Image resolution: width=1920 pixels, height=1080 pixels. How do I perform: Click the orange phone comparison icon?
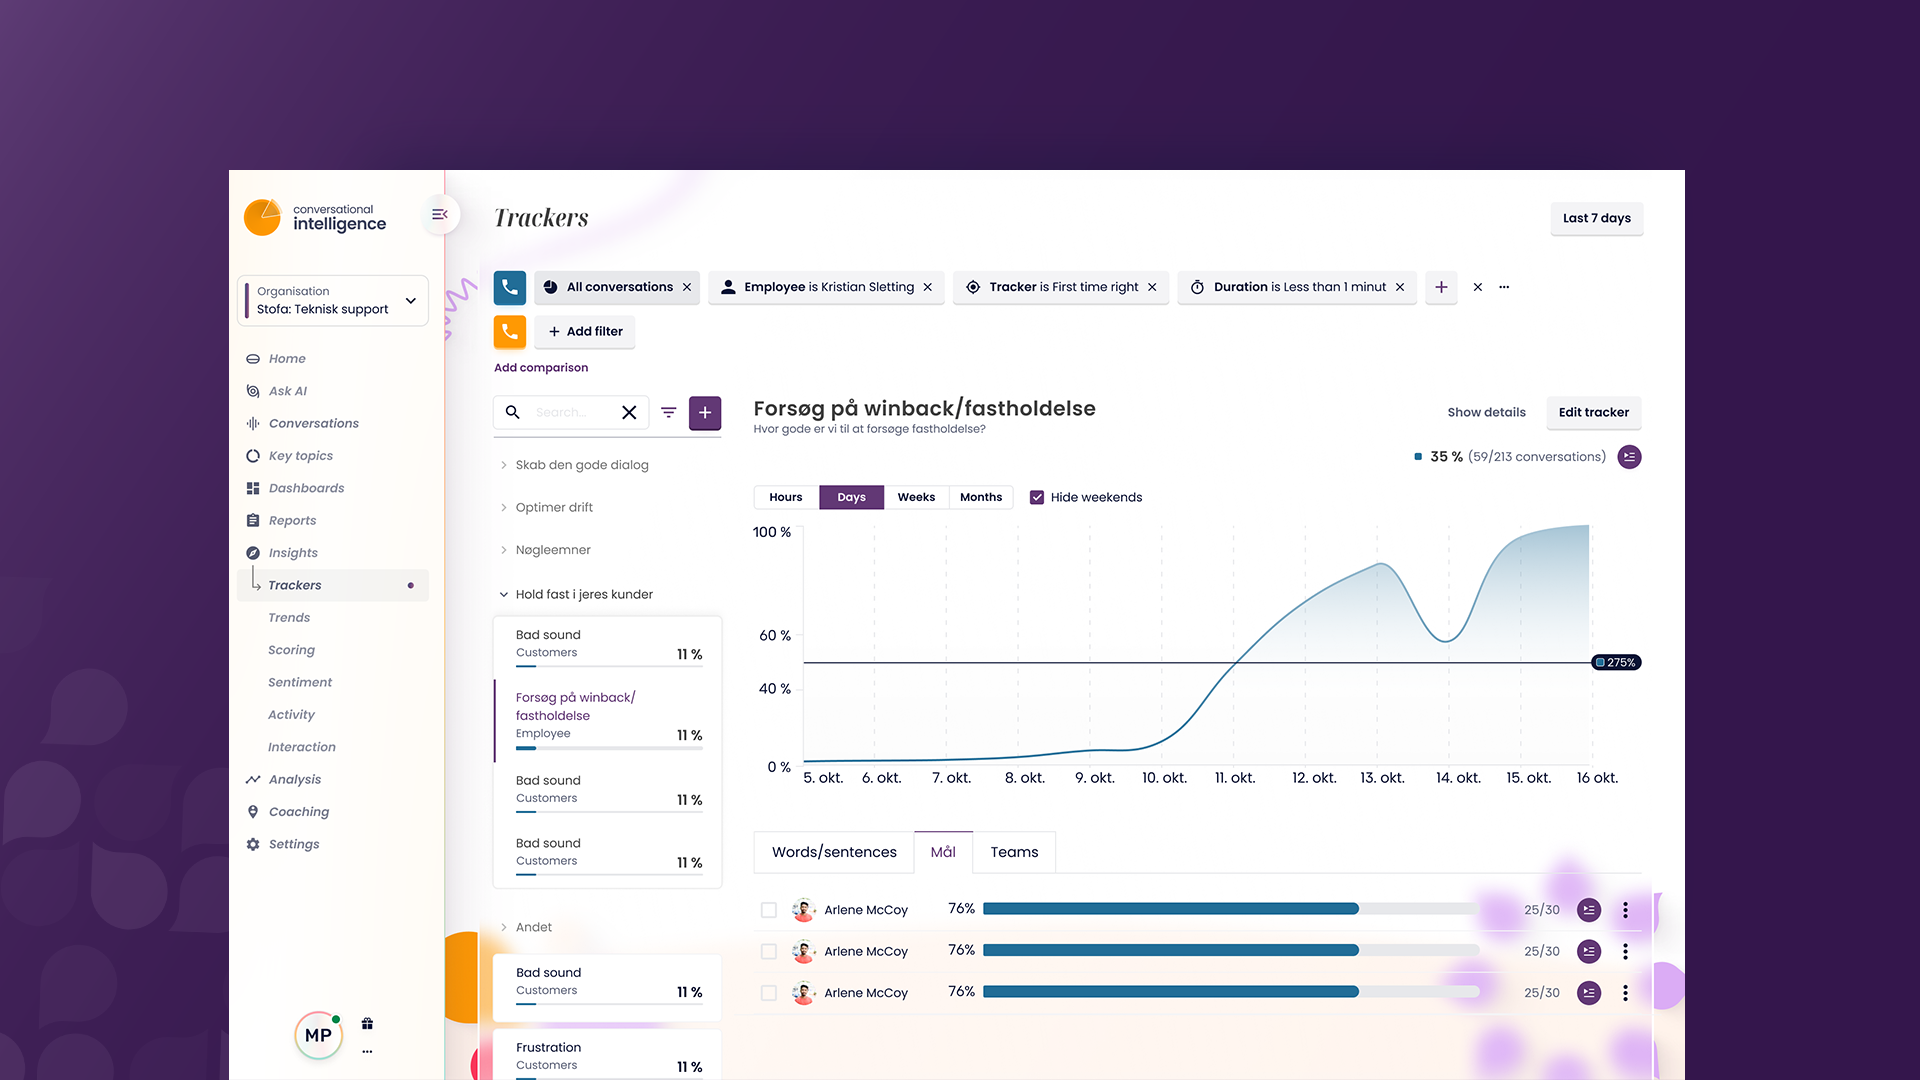pyautogui.click(x=510, y=331)
